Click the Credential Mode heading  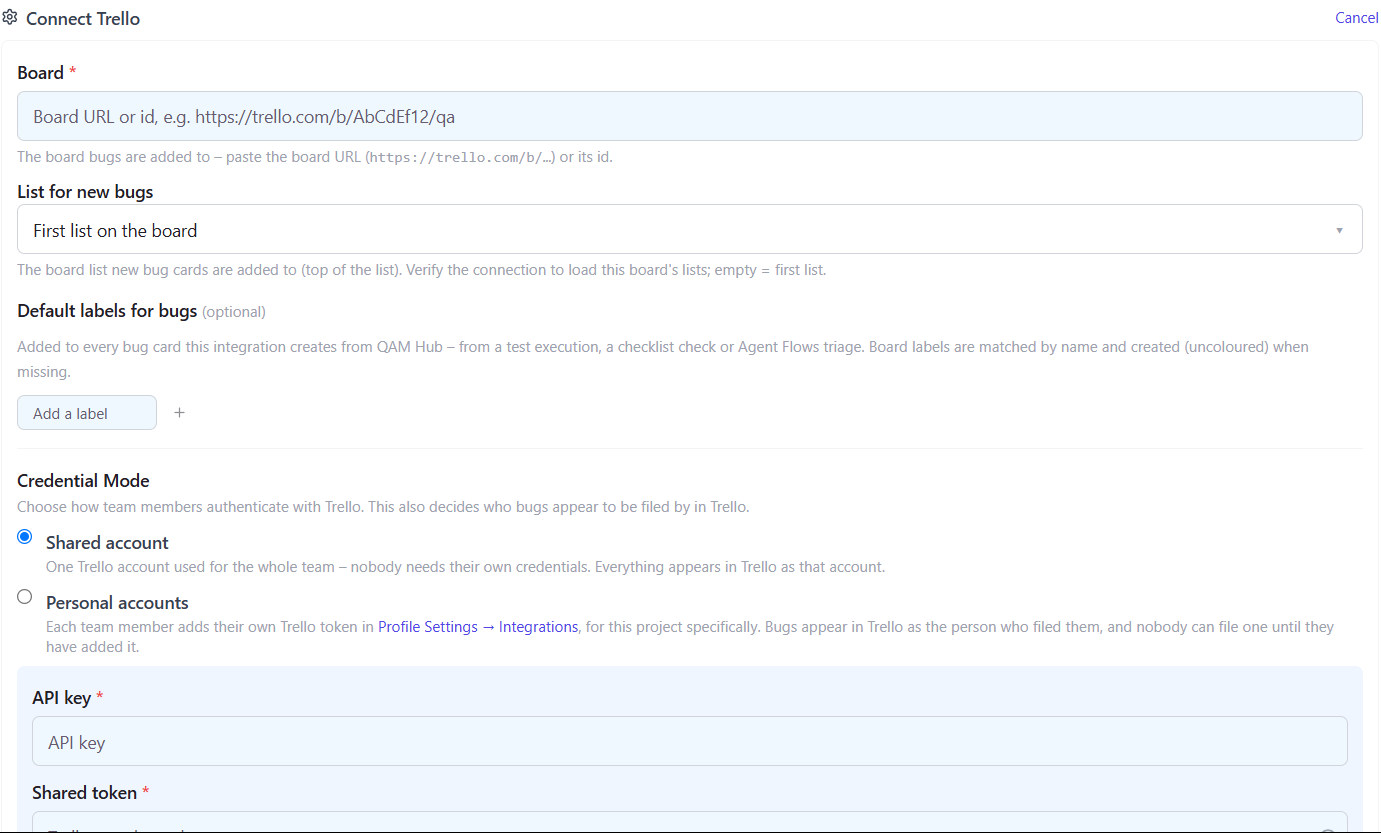click(83, 481)
